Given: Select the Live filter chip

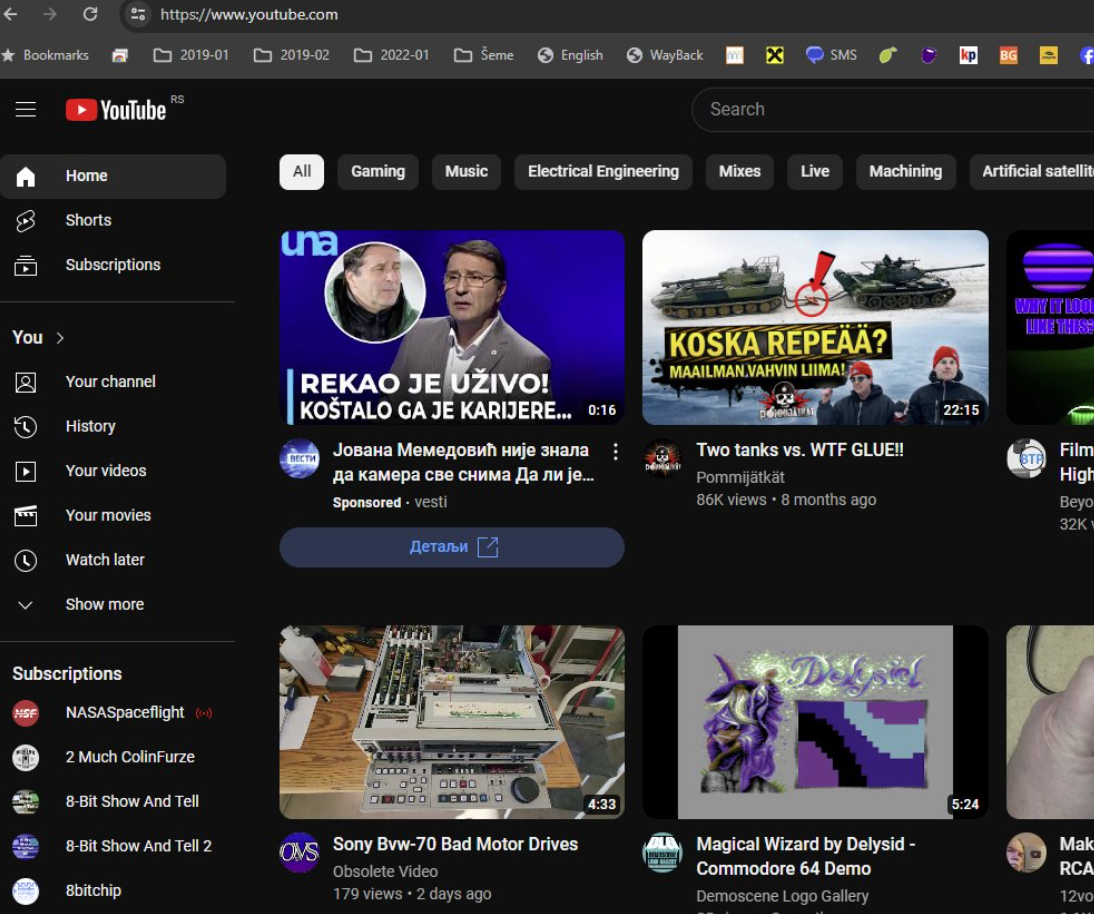Looking at the screenshot, I should [x=815, y=172].
